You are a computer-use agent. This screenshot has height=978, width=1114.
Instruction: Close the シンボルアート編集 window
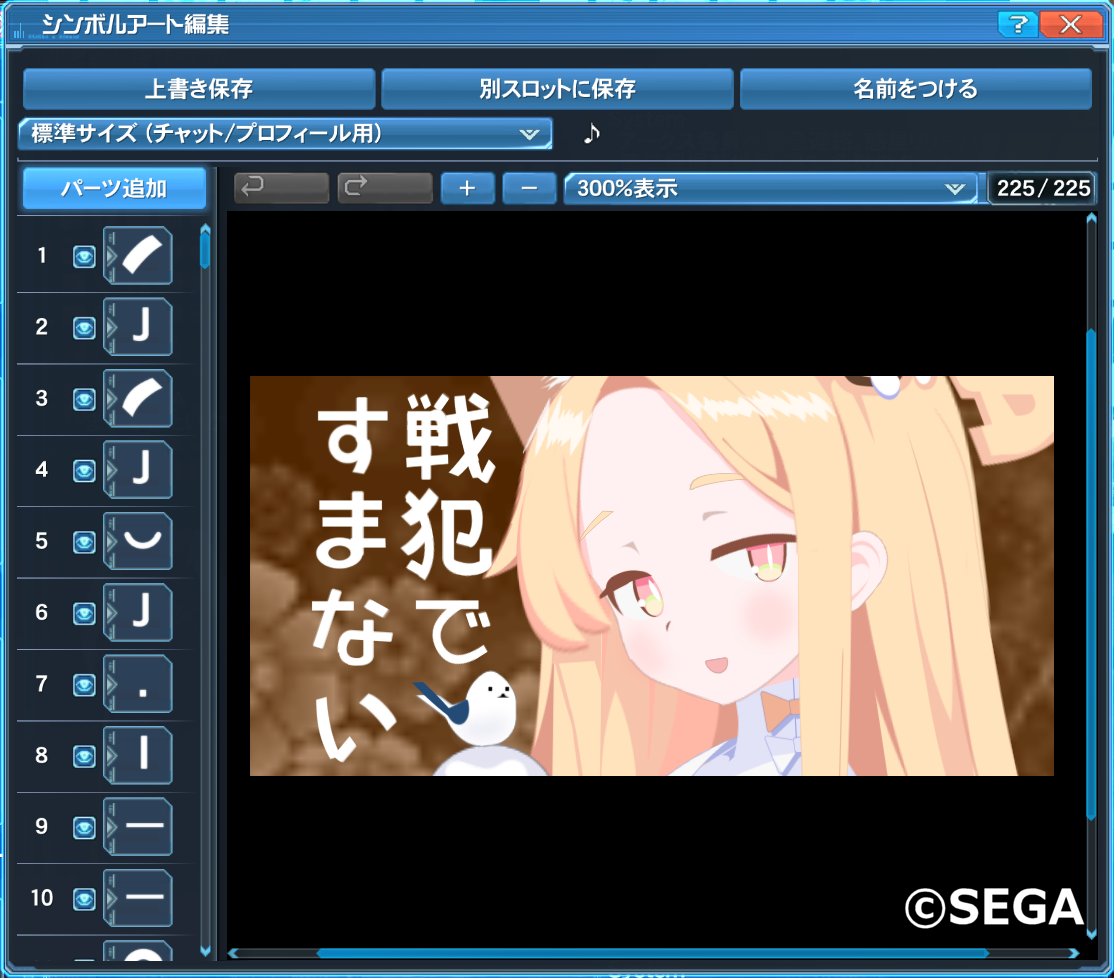1071,24
